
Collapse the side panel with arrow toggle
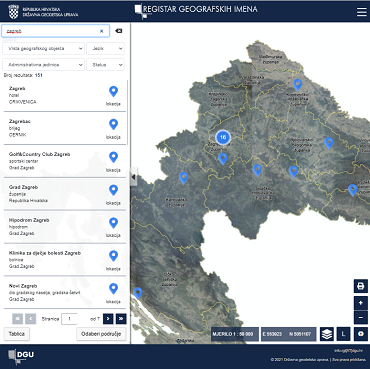[133, 177]
